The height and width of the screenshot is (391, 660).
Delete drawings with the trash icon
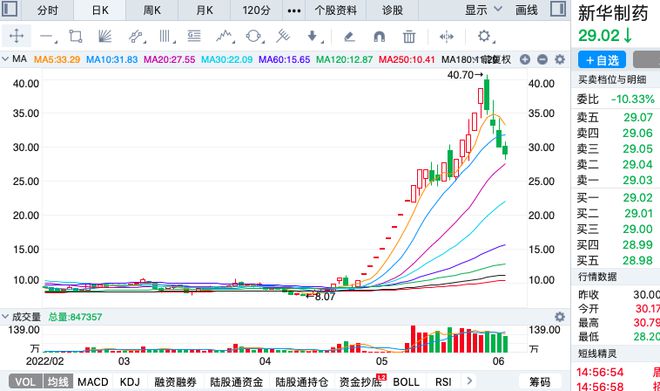point(409,37)
